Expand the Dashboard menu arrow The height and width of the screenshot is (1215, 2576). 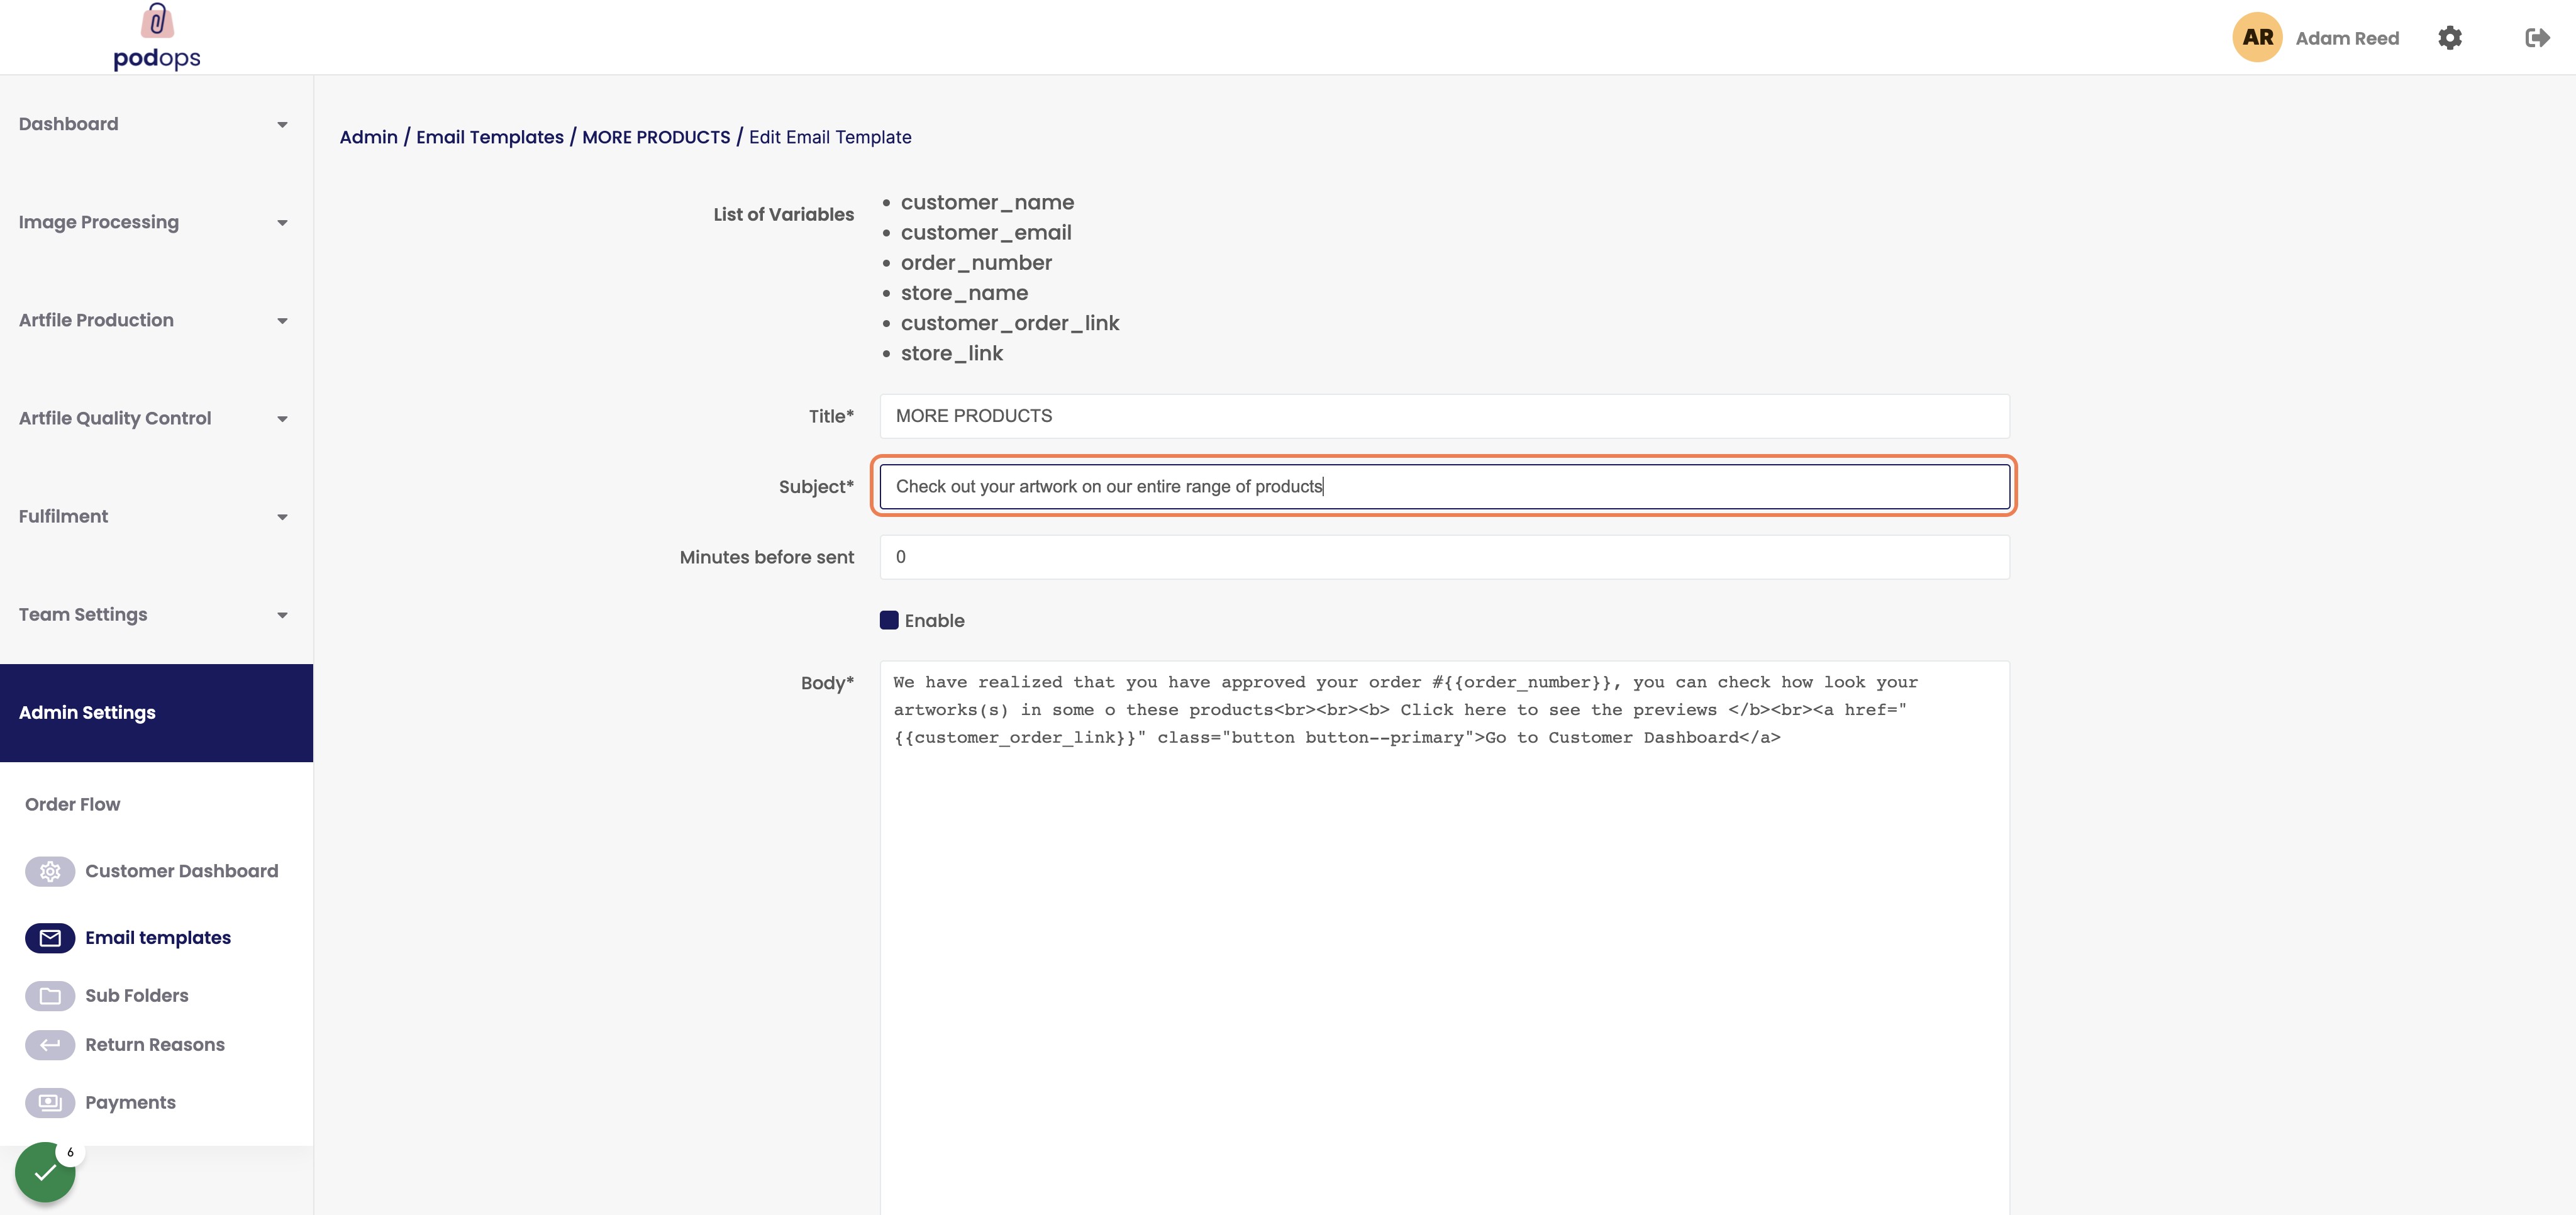[x=282, y=125]
